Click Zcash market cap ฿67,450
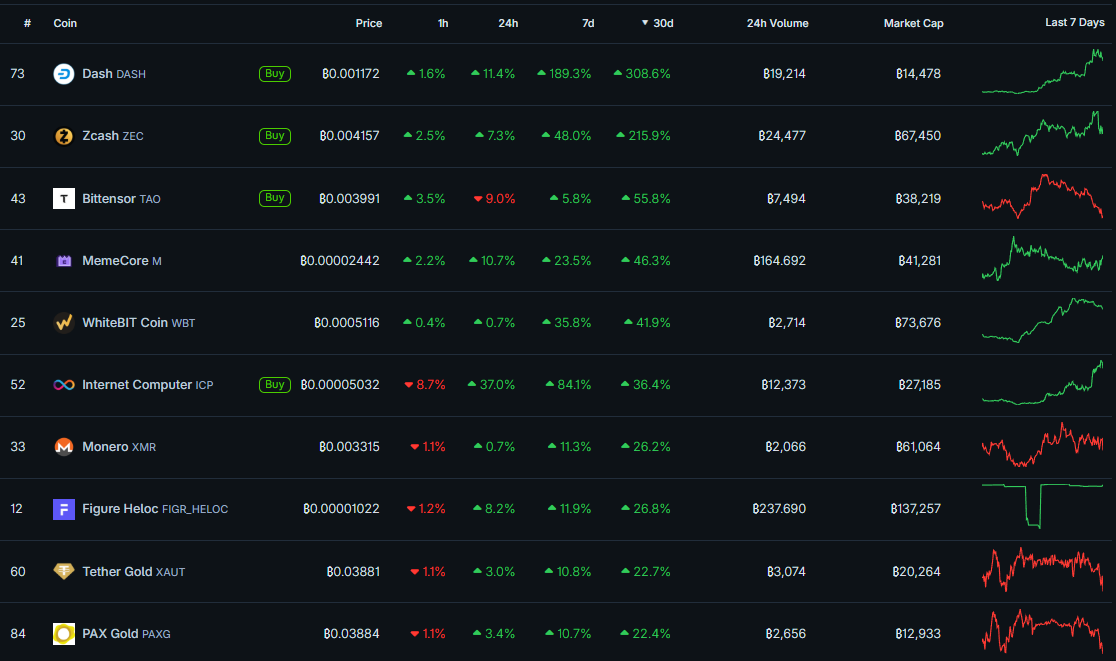The height and width of the screenshot is (661, 1116). tap(917, 136)
